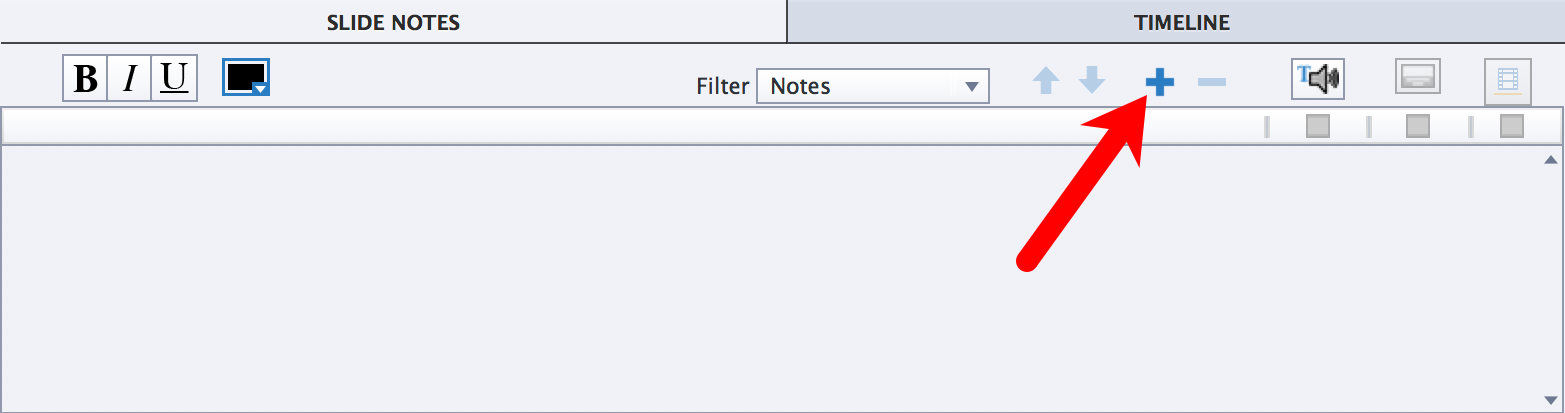Add a new slide note with plus icon
Viewport: 1565px width, 413px height.
point(1159,83)
